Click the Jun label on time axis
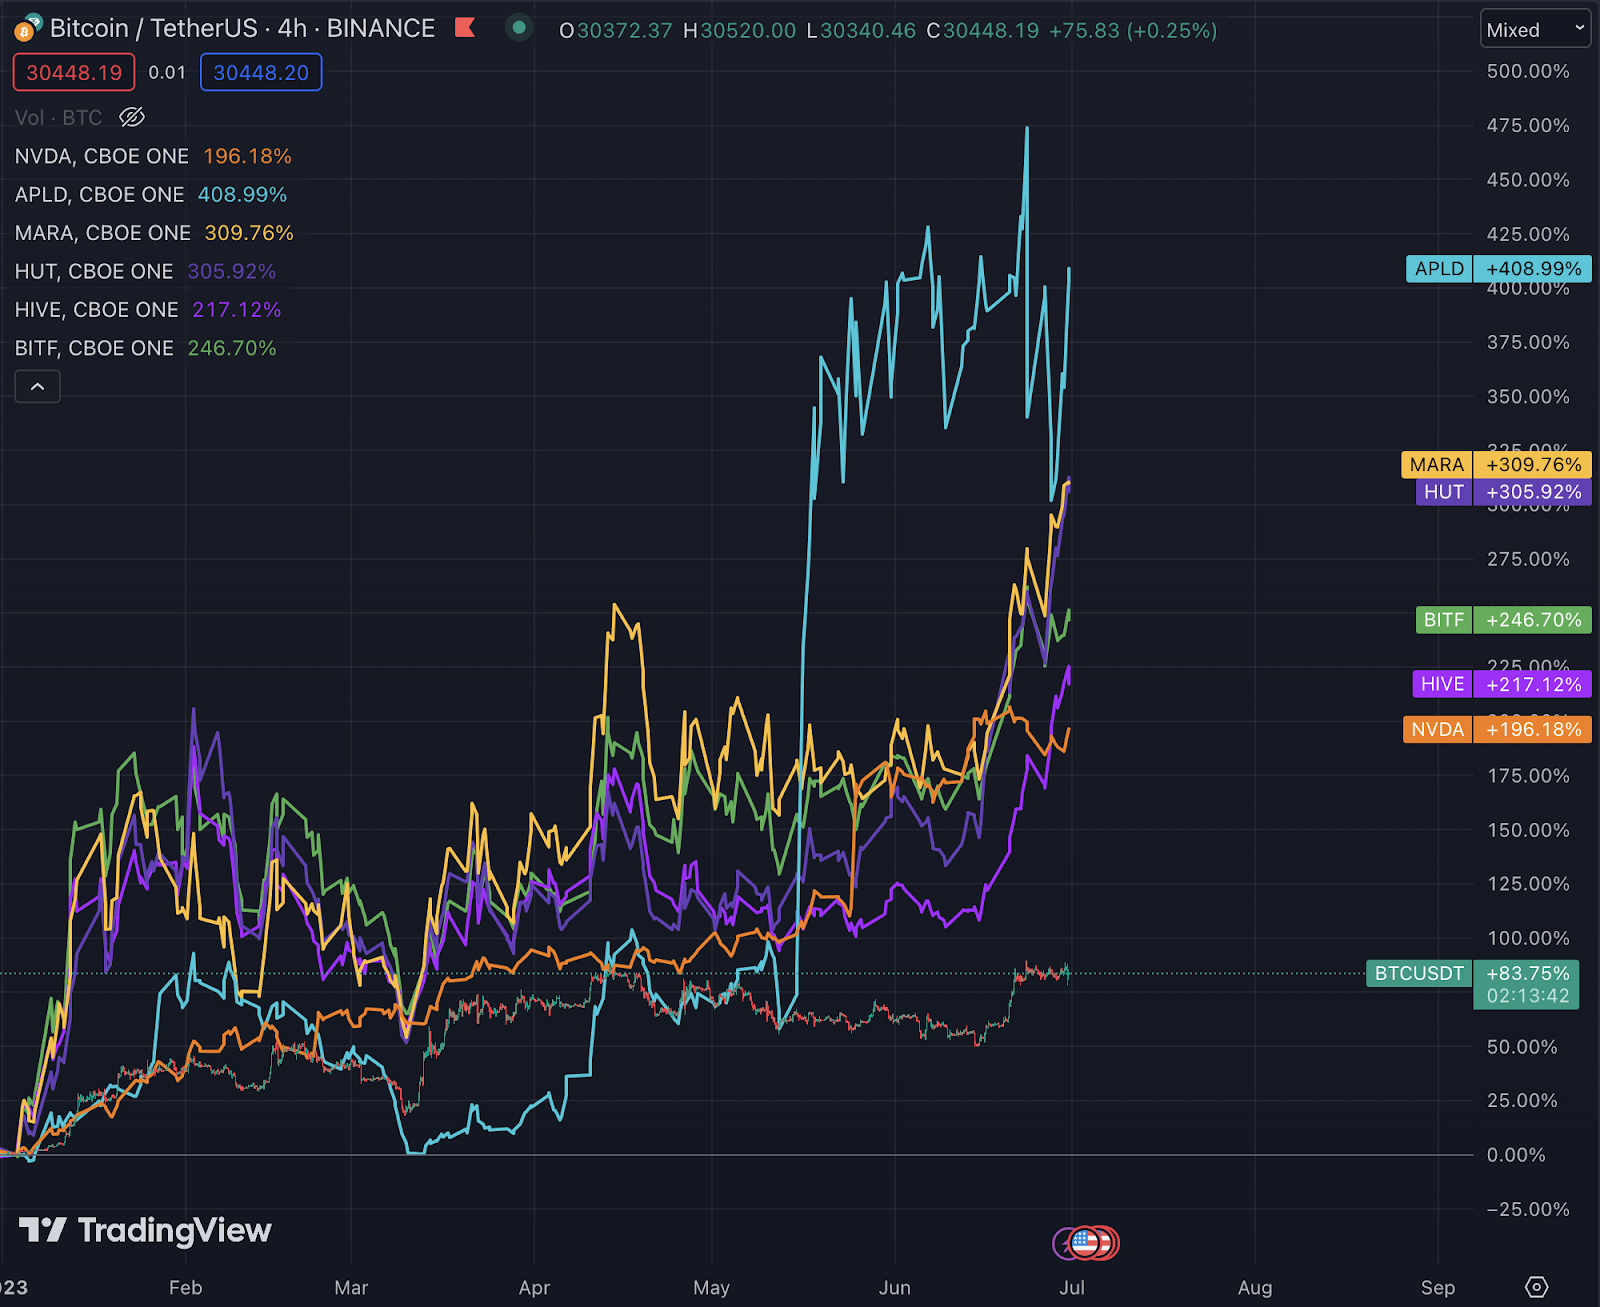Image resolution: width=1600 pixels, height=1307 pixels. point(894,1288)
